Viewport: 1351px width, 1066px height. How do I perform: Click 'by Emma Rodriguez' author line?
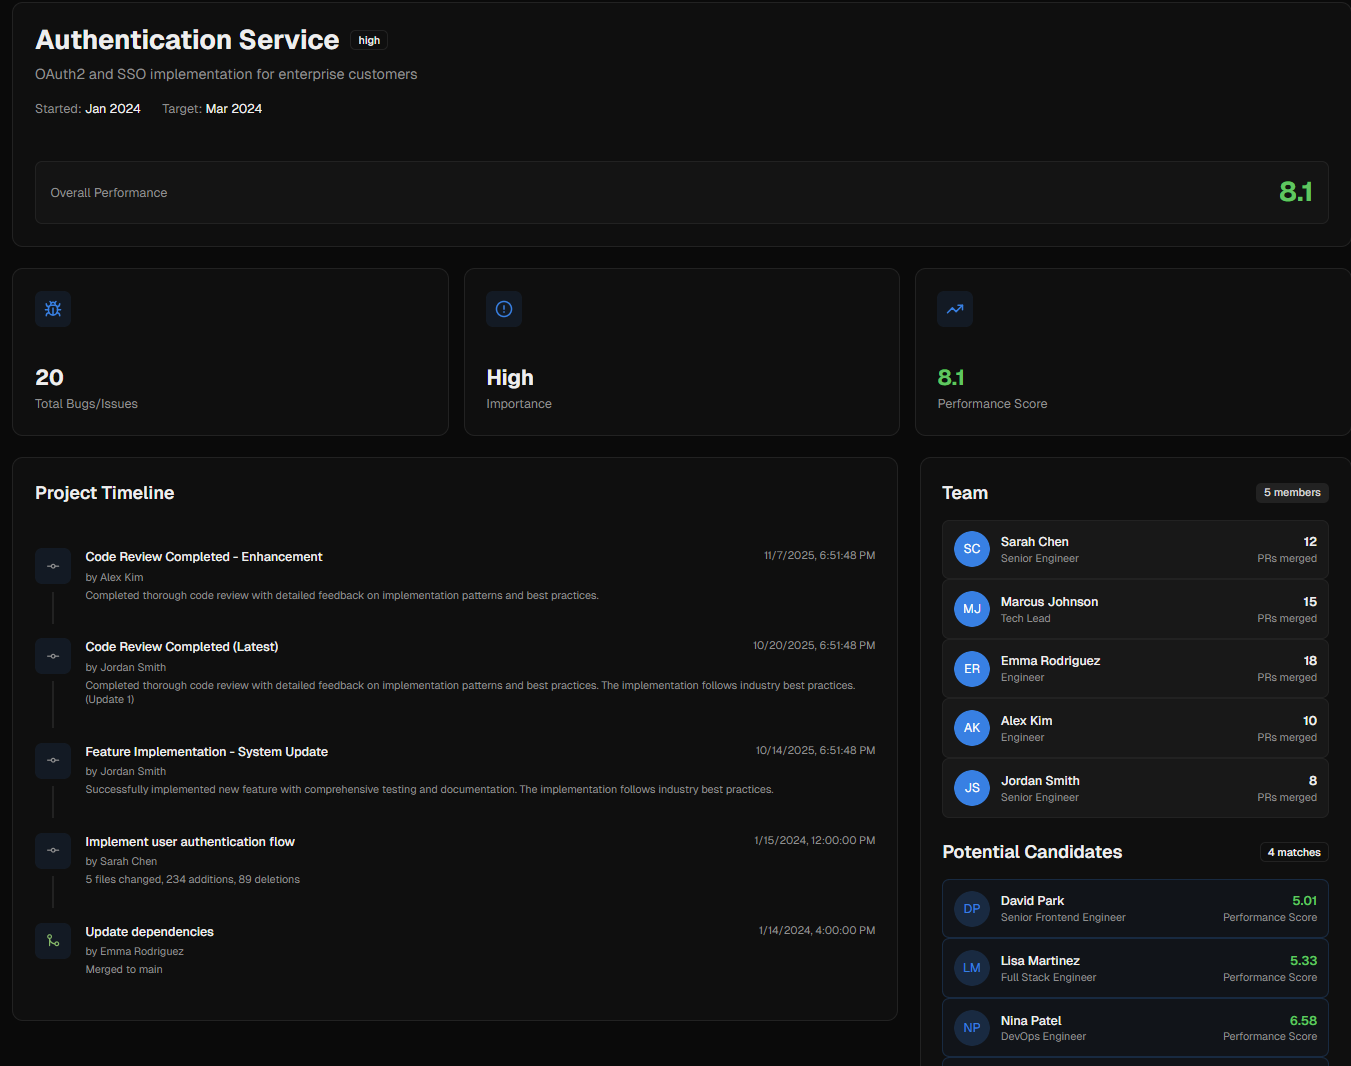click(x=135, y=952)
